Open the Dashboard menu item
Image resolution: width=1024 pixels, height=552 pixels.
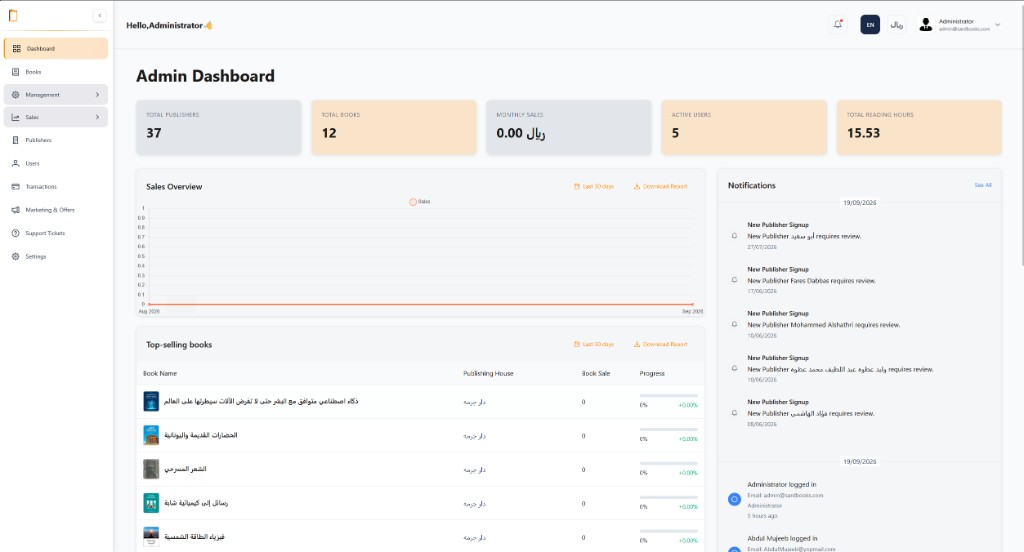[x=56, y=48]
